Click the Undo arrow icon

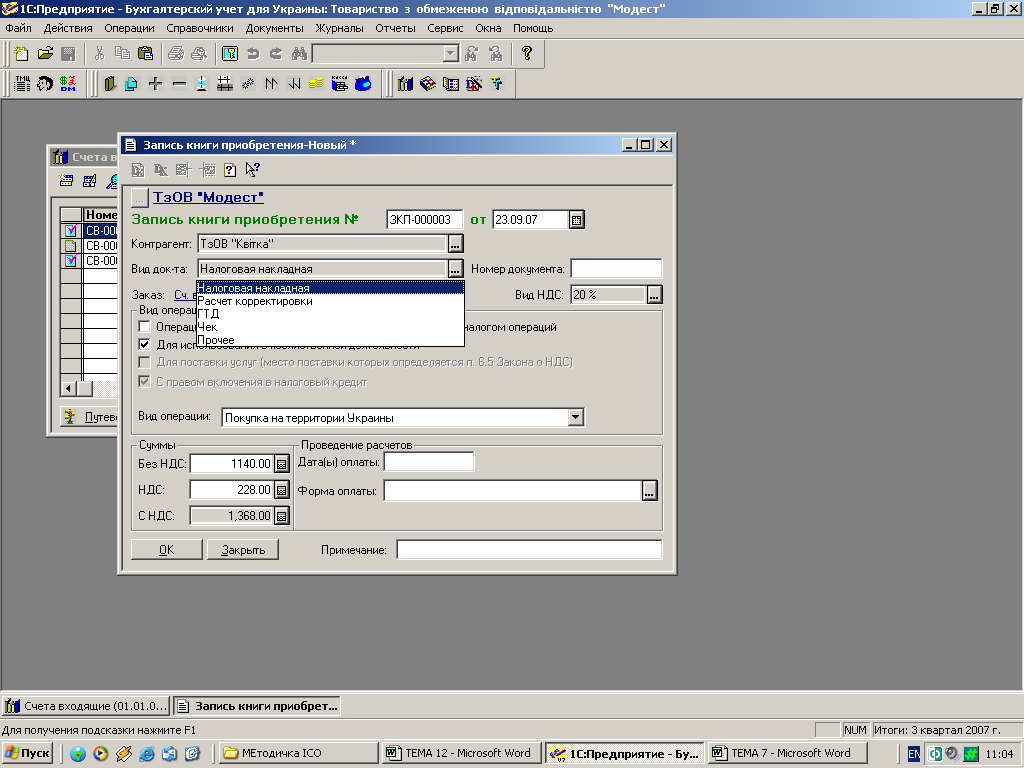coord(253,54)
